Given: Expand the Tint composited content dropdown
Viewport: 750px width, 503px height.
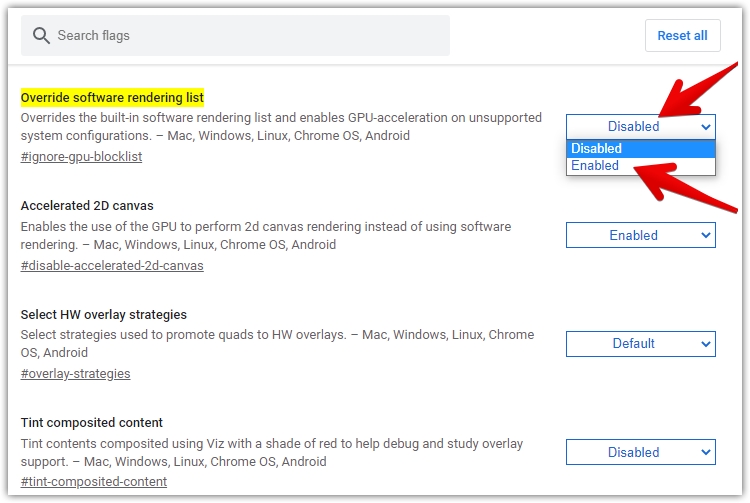Looking at the screenshot, I should (x=640, y=452).
